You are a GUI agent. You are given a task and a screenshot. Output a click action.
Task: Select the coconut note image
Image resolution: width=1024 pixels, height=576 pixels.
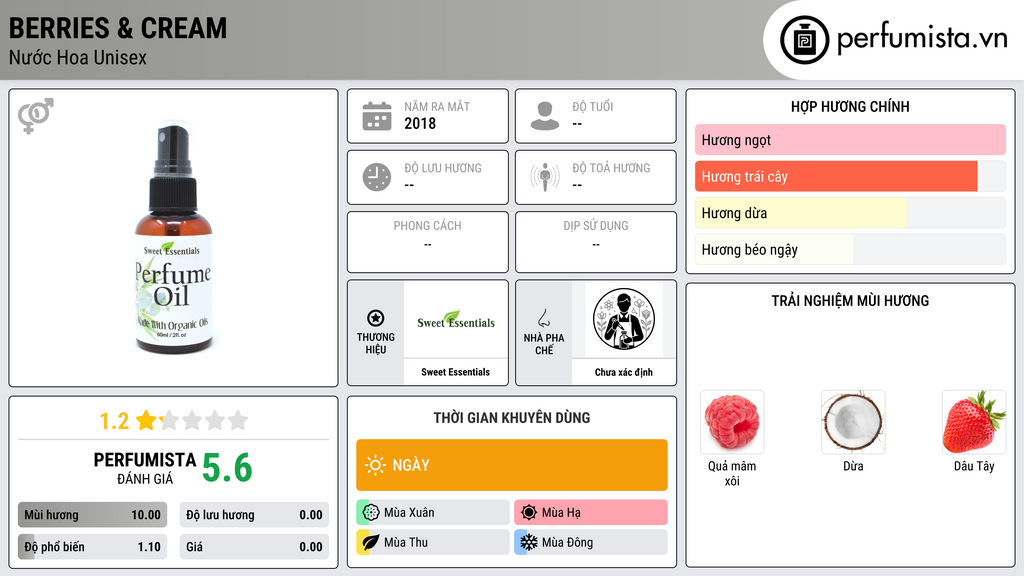(x=853, y=422)
